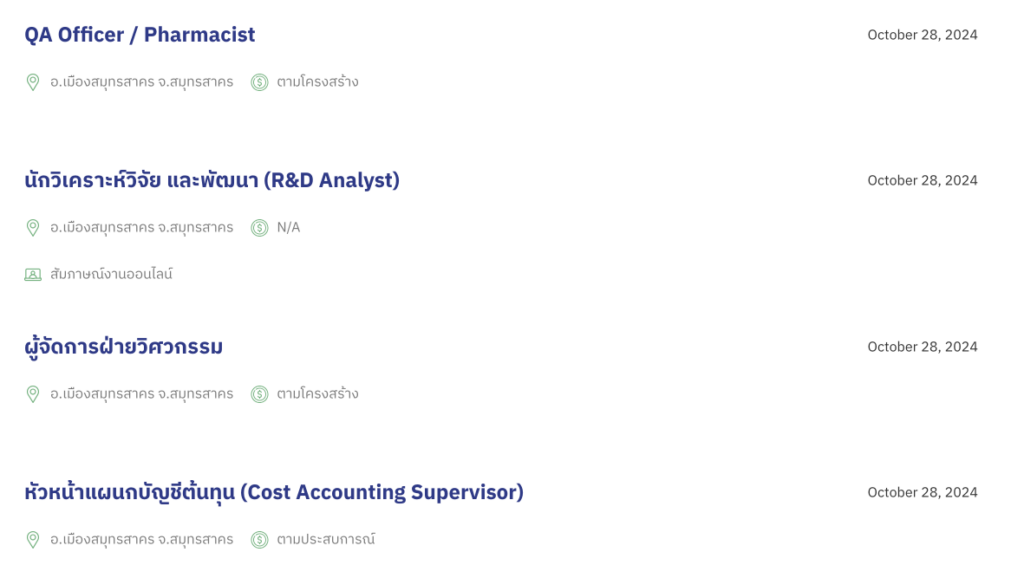Click ตามโครงสร้าง salary text under QA Officer

[318, 82]
